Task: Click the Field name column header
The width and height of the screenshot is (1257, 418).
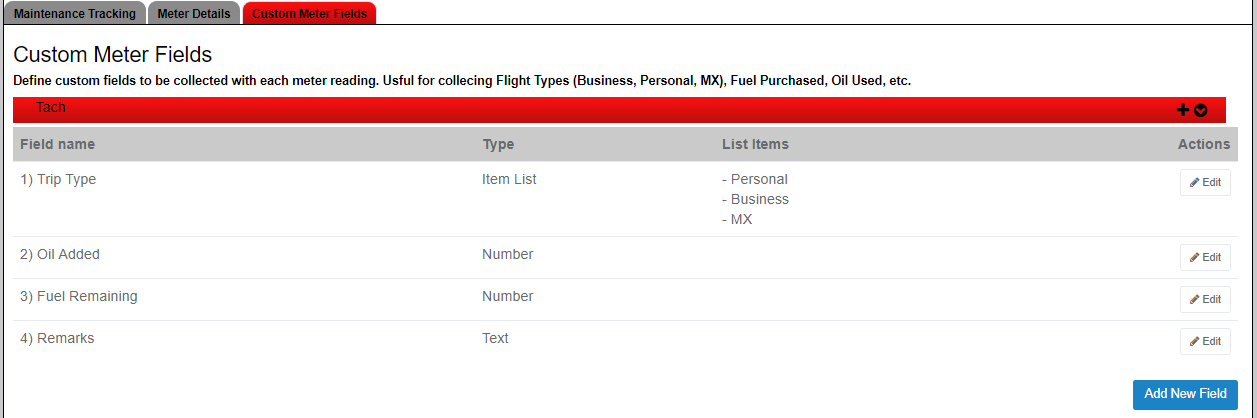Action: [58, 144]
